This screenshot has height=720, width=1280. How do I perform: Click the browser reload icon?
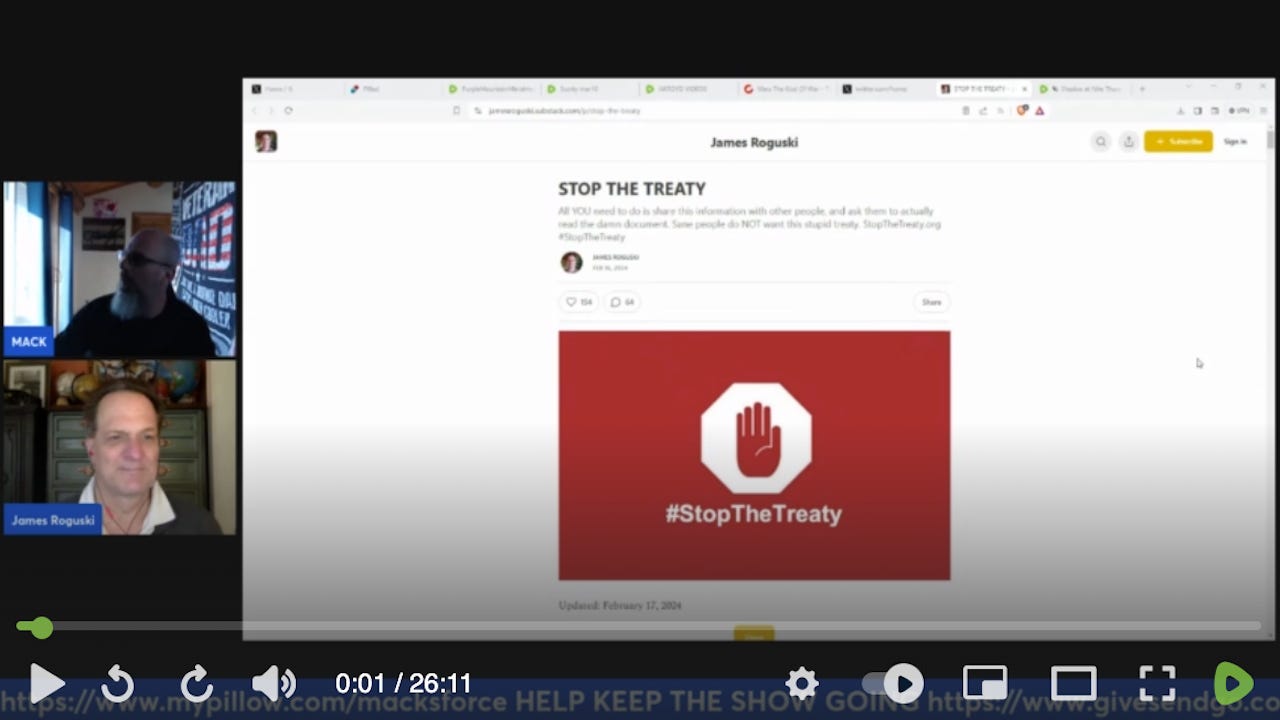288,111
